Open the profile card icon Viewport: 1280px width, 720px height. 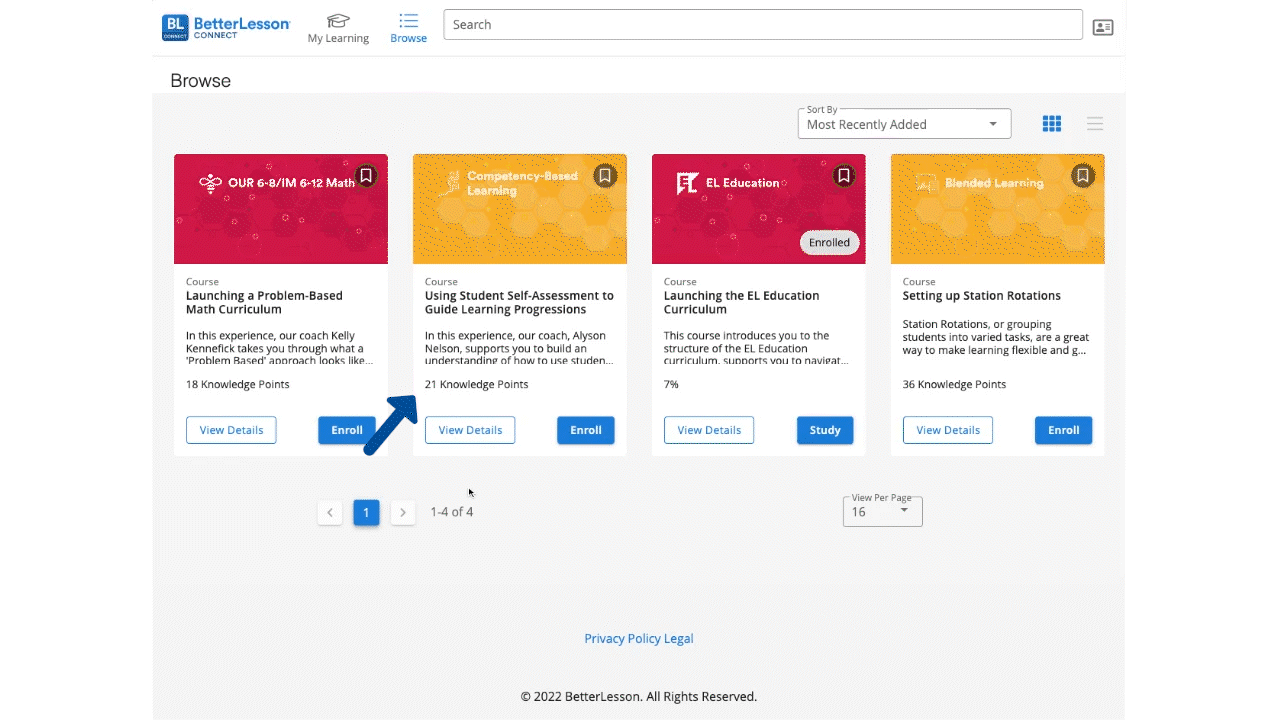(1103, 27)
